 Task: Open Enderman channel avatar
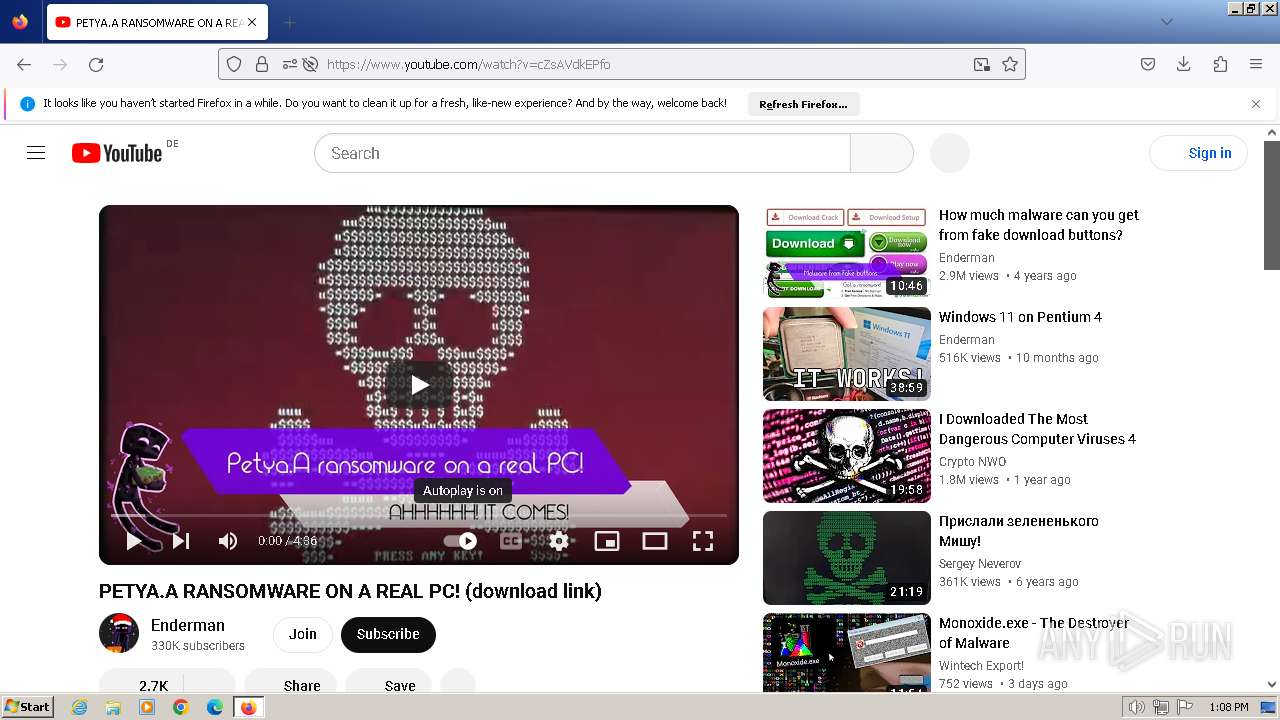(119, 633)
